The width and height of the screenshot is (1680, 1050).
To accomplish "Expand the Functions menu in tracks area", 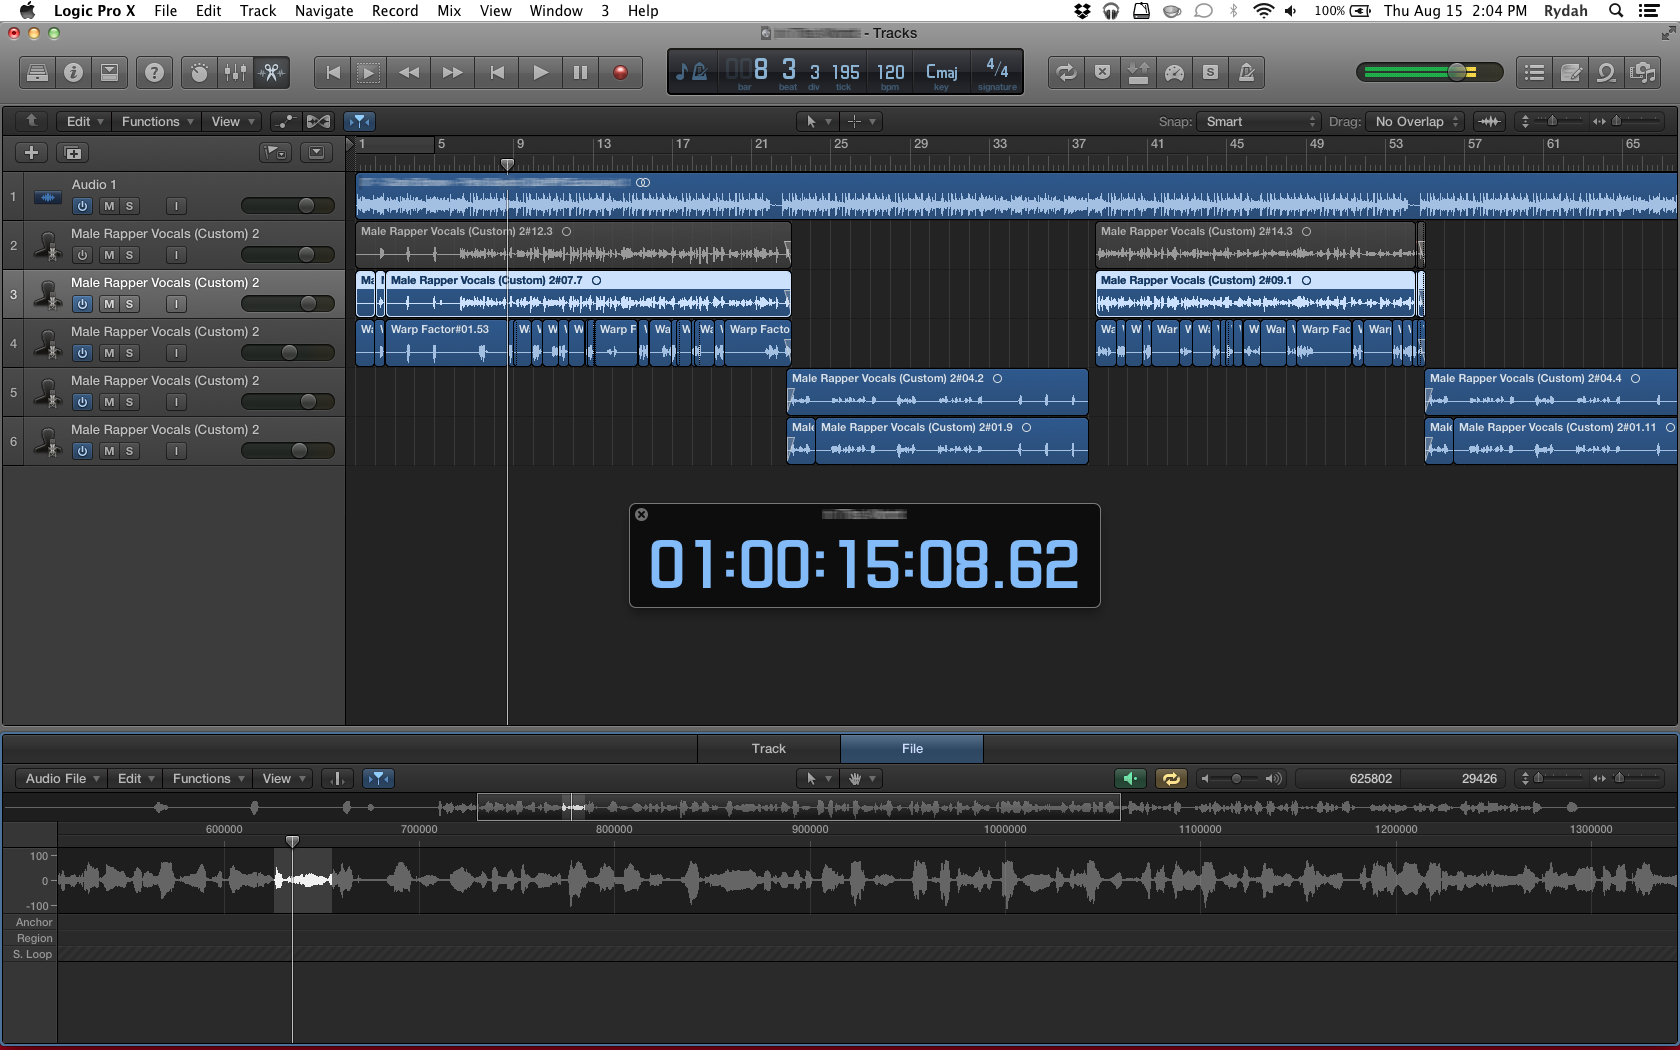I will tap(156, 122).
